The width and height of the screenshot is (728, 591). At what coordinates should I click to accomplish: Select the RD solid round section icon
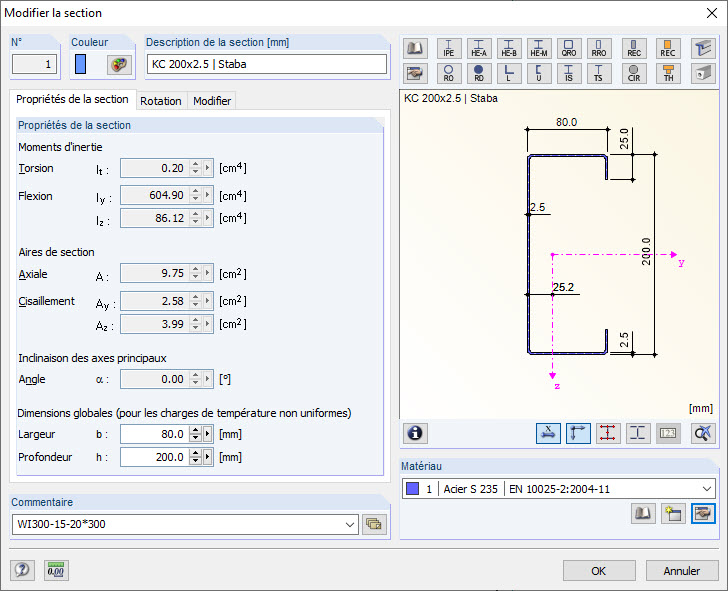479,73
